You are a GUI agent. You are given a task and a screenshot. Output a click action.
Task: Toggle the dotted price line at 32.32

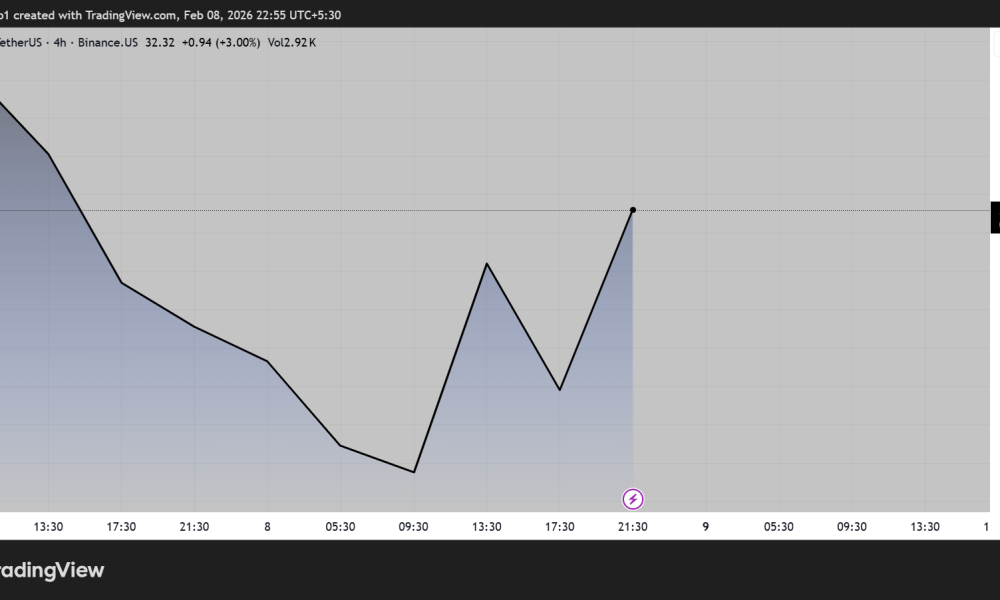point(800,211)
